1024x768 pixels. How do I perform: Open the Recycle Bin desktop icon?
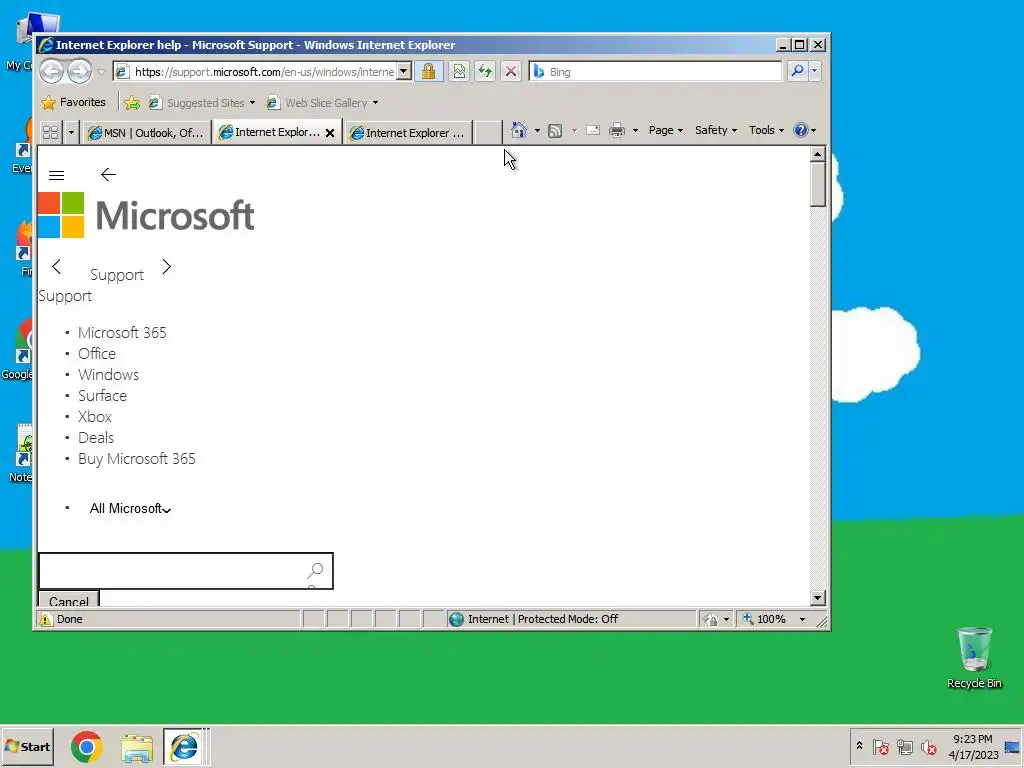[974, 658]
